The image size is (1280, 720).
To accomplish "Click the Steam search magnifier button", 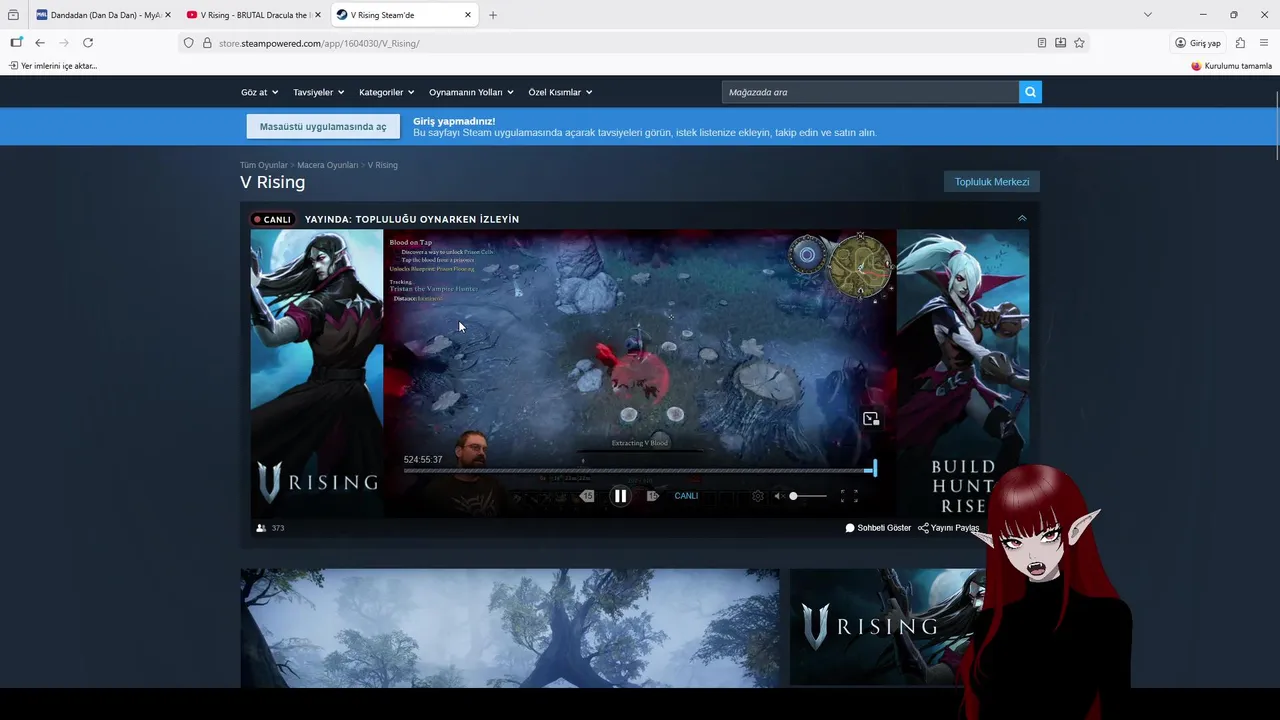I will click(1030, 92).
